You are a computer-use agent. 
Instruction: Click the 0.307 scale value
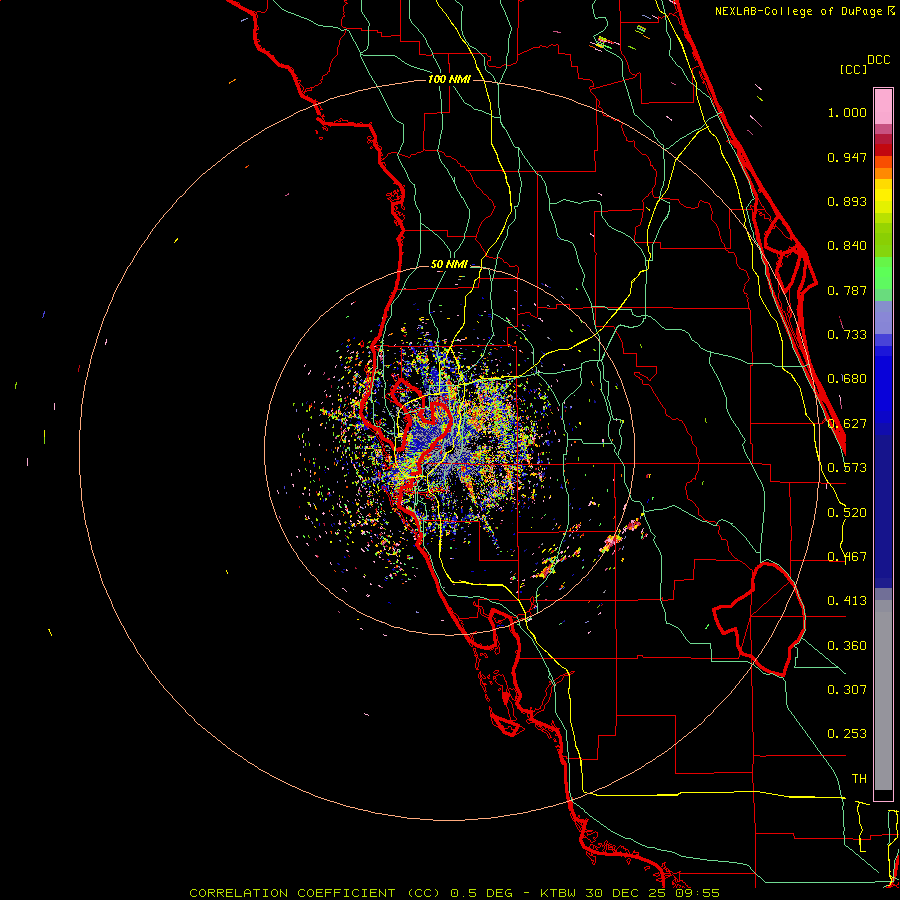(847, 690)
